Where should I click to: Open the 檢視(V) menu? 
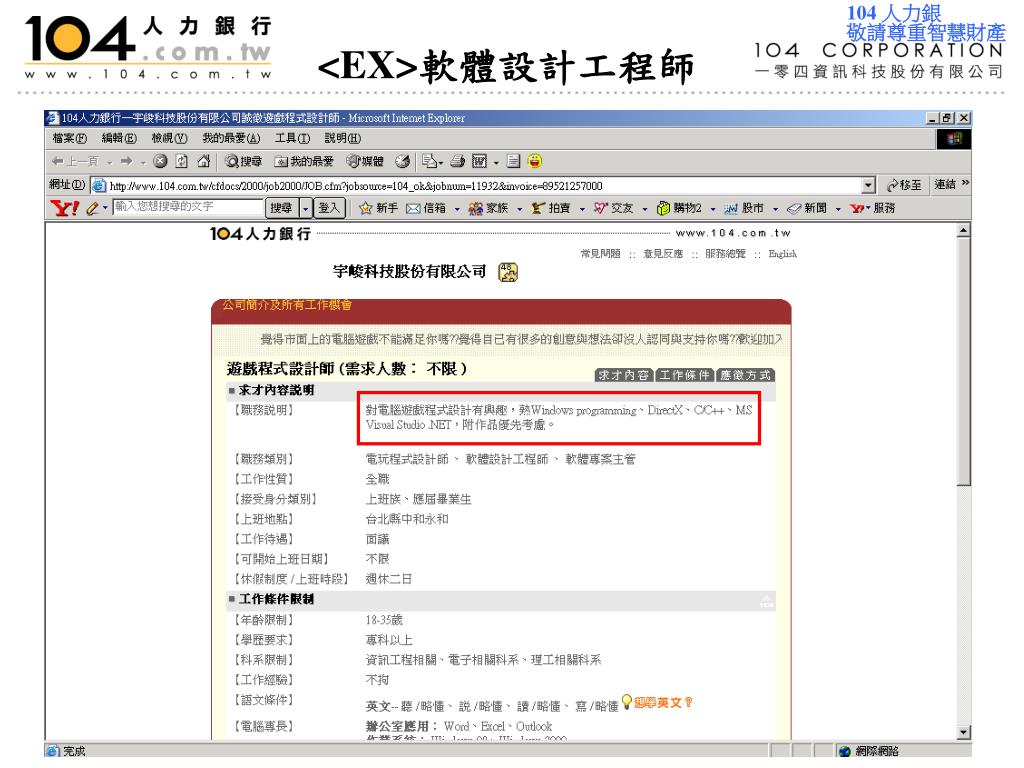pos(169,138)
